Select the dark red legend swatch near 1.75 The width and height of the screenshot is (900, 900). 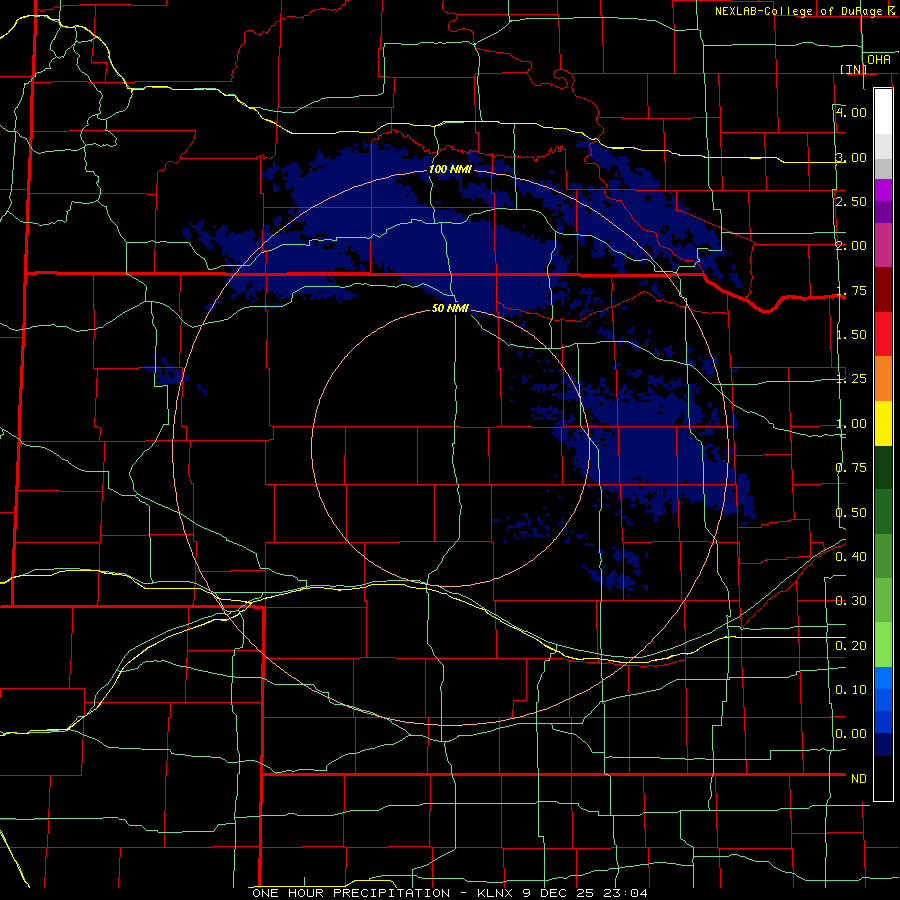tap(883, 290)
